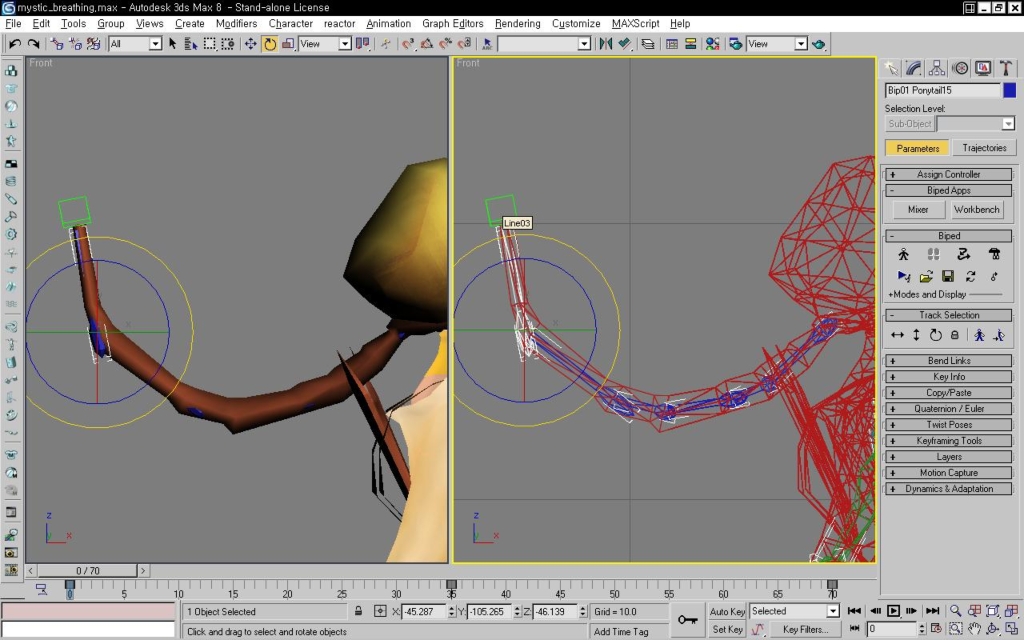Click the object name field Bip01 Ponytail15
The width and height of the screenshot is (1024, 640).
pos(942,90)
